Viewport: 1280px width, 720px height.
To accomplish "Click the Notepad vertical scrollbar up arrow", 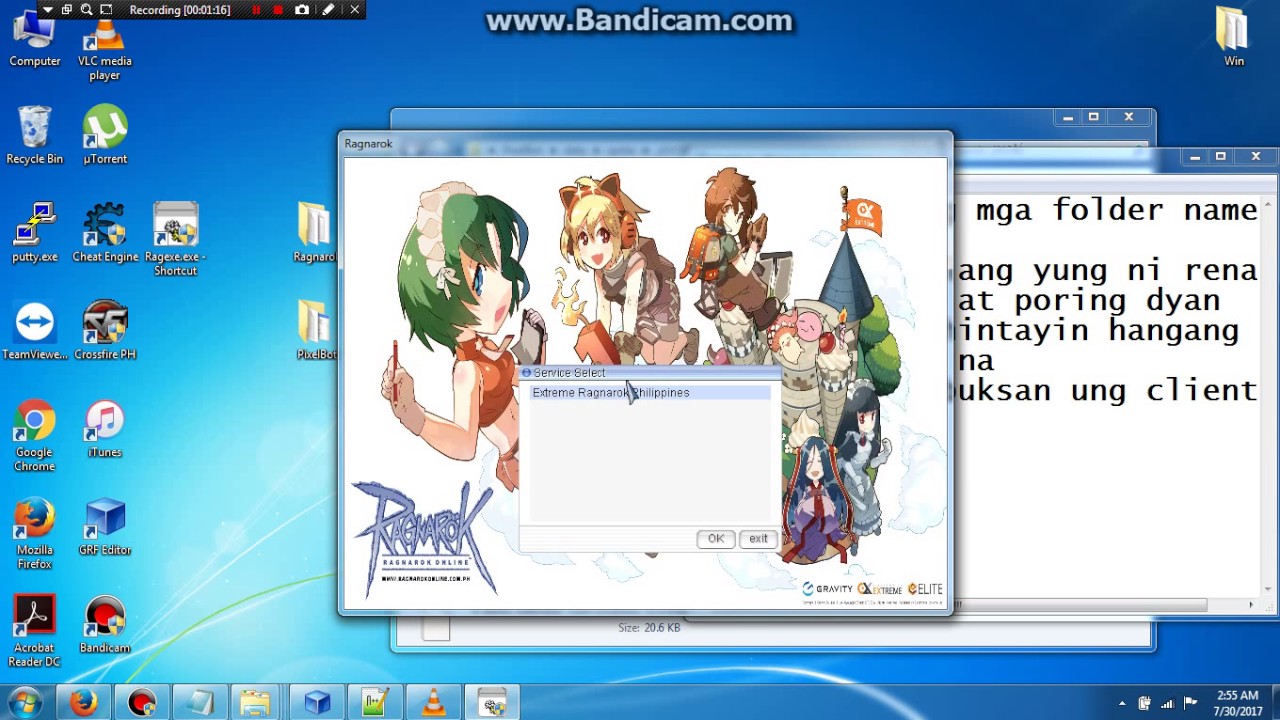I will click(x=1270, y=205).
